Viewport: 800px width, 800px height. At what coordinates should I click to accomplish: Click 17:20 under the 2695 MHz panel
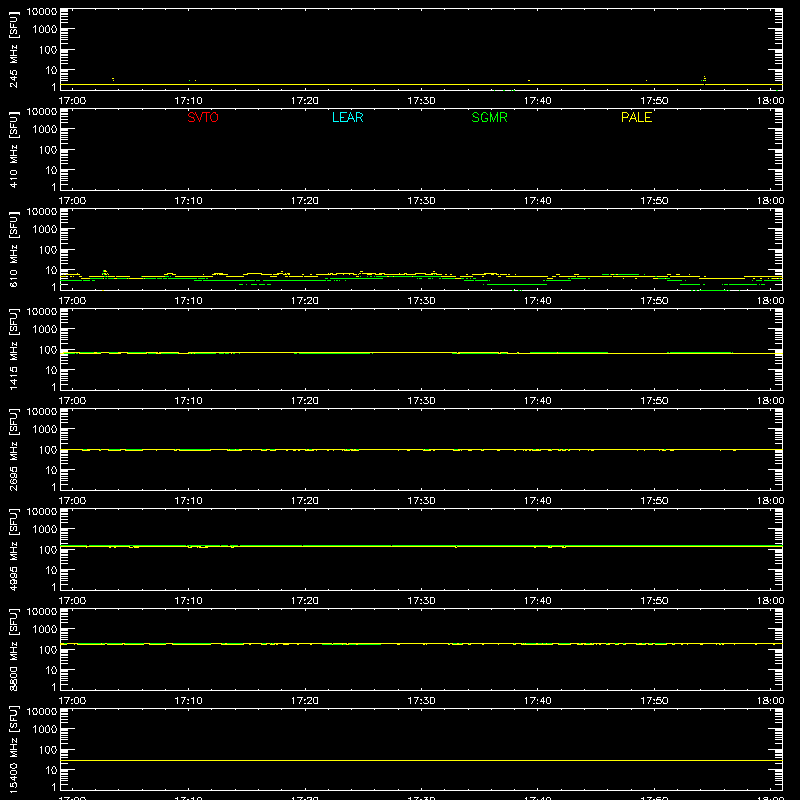coord(305,501)
